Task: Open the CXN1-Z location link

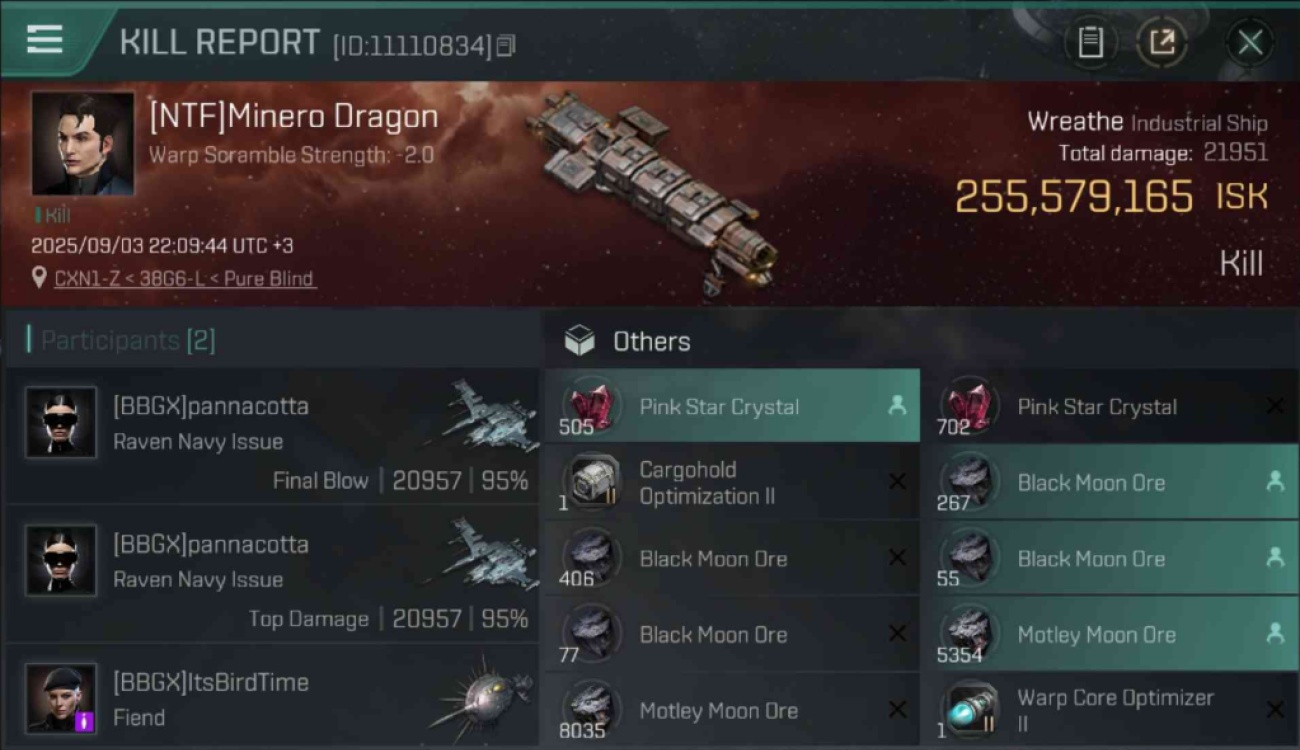Action: [x=90, y=279]
